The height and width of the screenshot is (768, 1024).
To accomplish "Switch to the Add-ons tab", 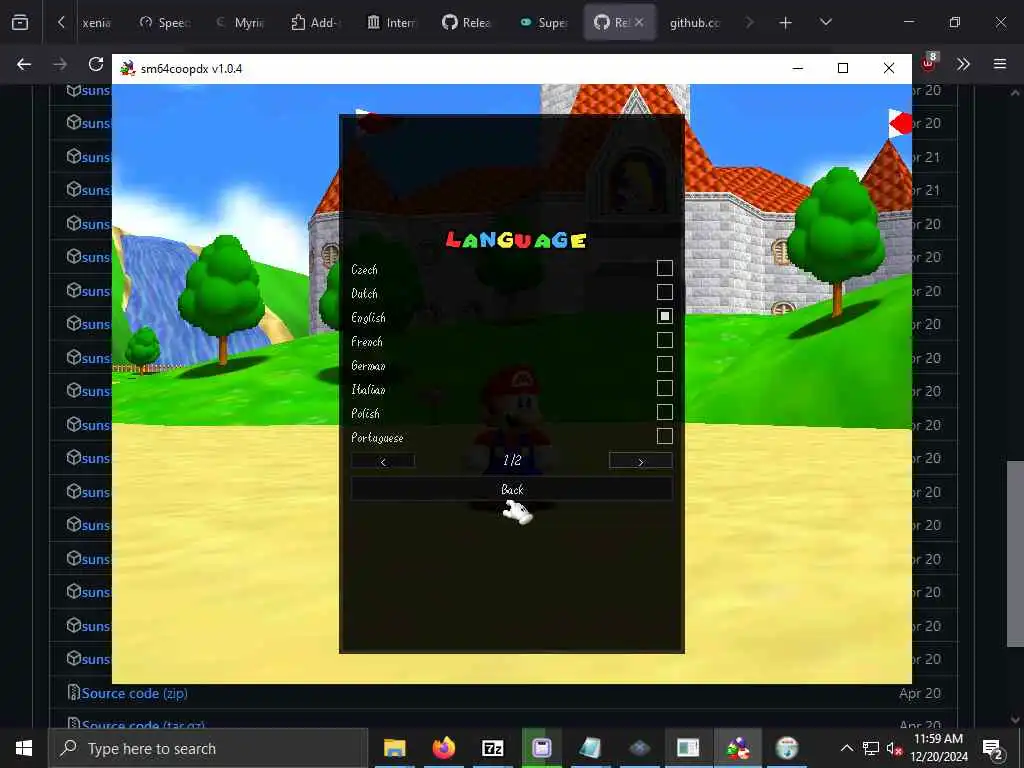I will [316, 23].
